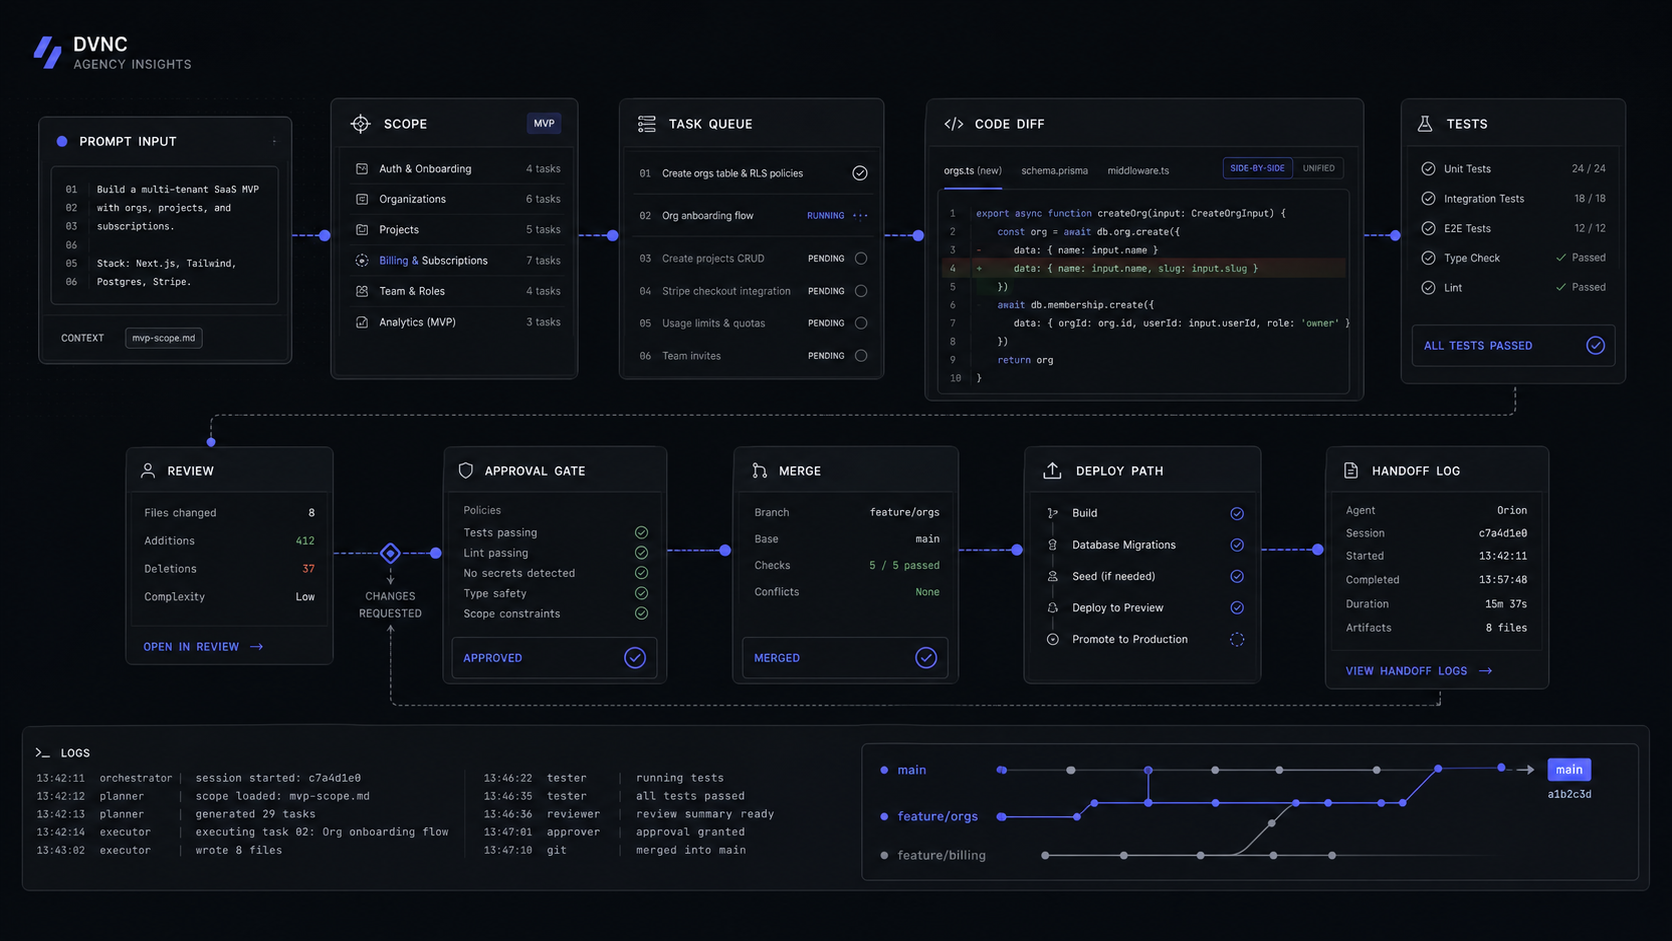Click the Deploy Path upload icon
Image resolution: width=1672 pixels, height=941 pixels.
pyautogui.click(x=1052, y=470)
